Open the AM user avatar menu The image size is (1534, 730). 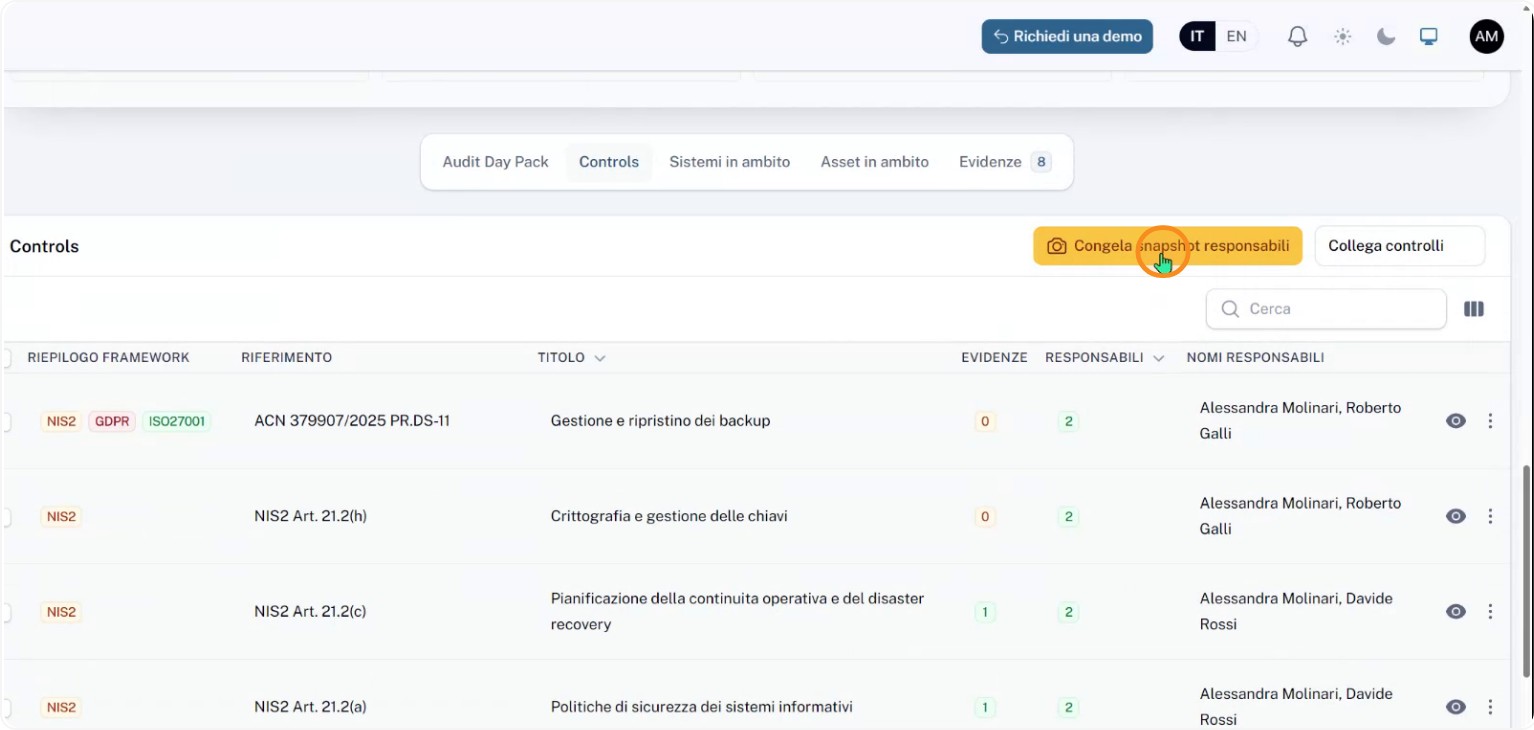pyautogui.click(x=1487, y=37)
